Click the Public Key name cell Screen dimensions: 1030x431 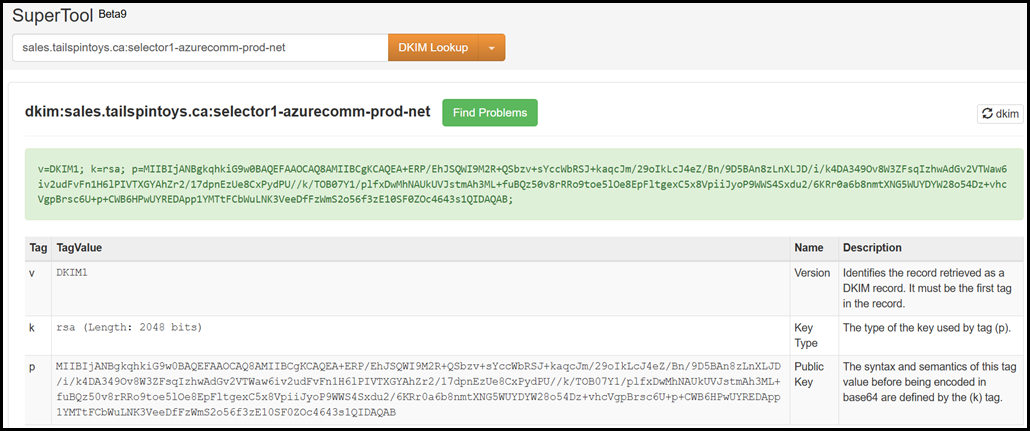click(x=810, y=373)
